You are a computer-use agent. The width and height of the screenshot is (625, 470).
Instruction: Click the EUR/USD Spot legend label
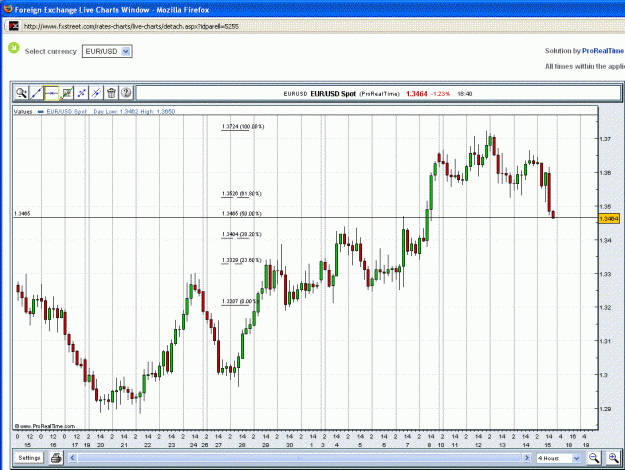67,112
